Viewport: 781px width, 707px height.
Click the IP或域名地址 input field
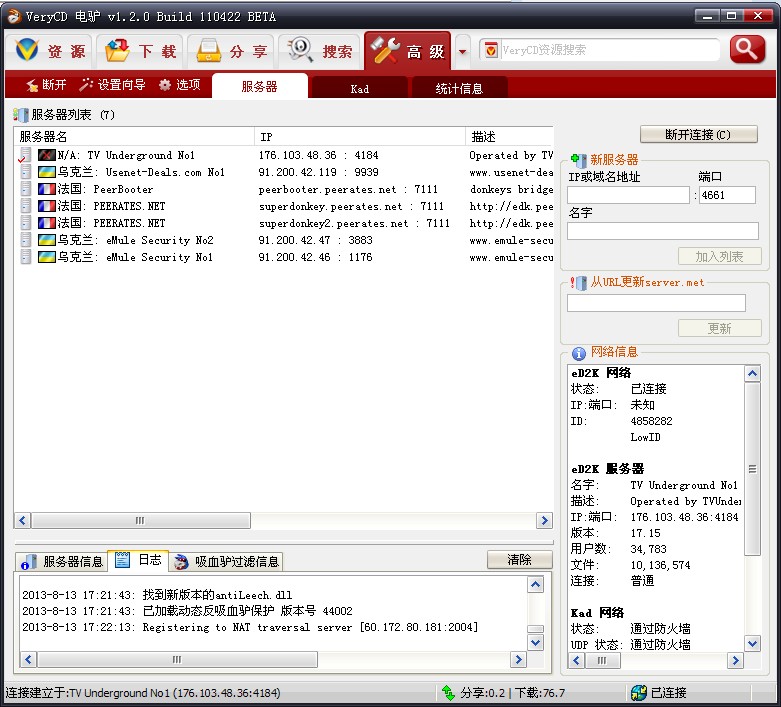click(629, 195)
